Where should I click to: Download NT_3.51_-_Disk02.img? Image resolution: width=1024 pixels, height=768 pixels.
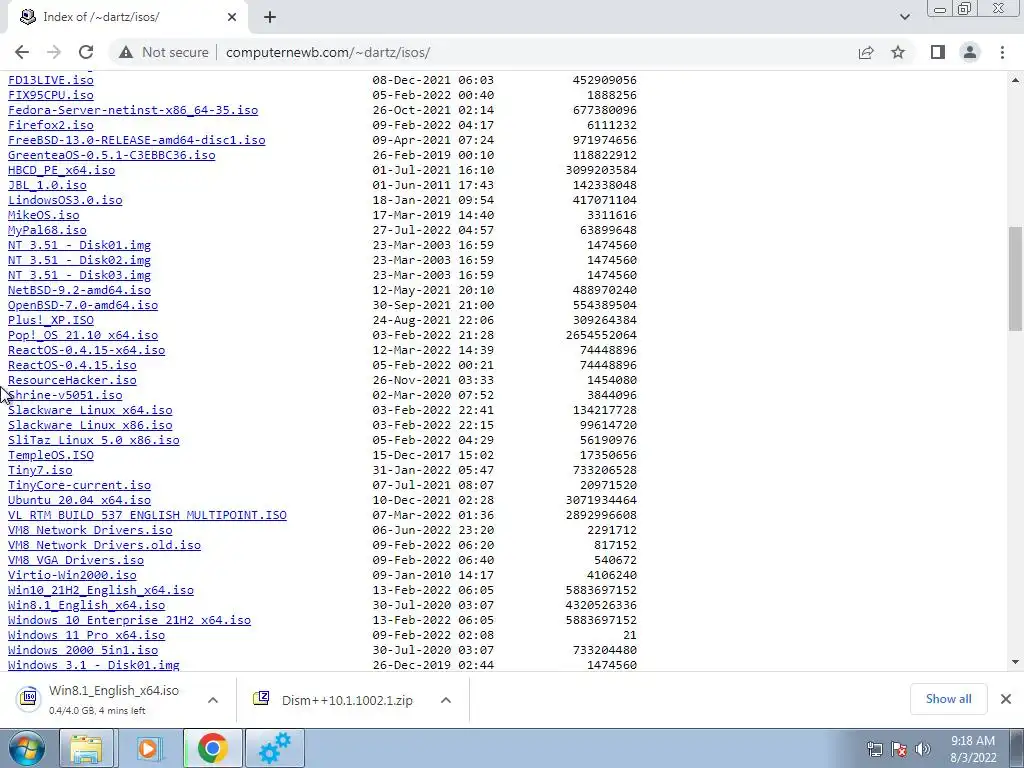pyautogui.click(x=79, y=260)
